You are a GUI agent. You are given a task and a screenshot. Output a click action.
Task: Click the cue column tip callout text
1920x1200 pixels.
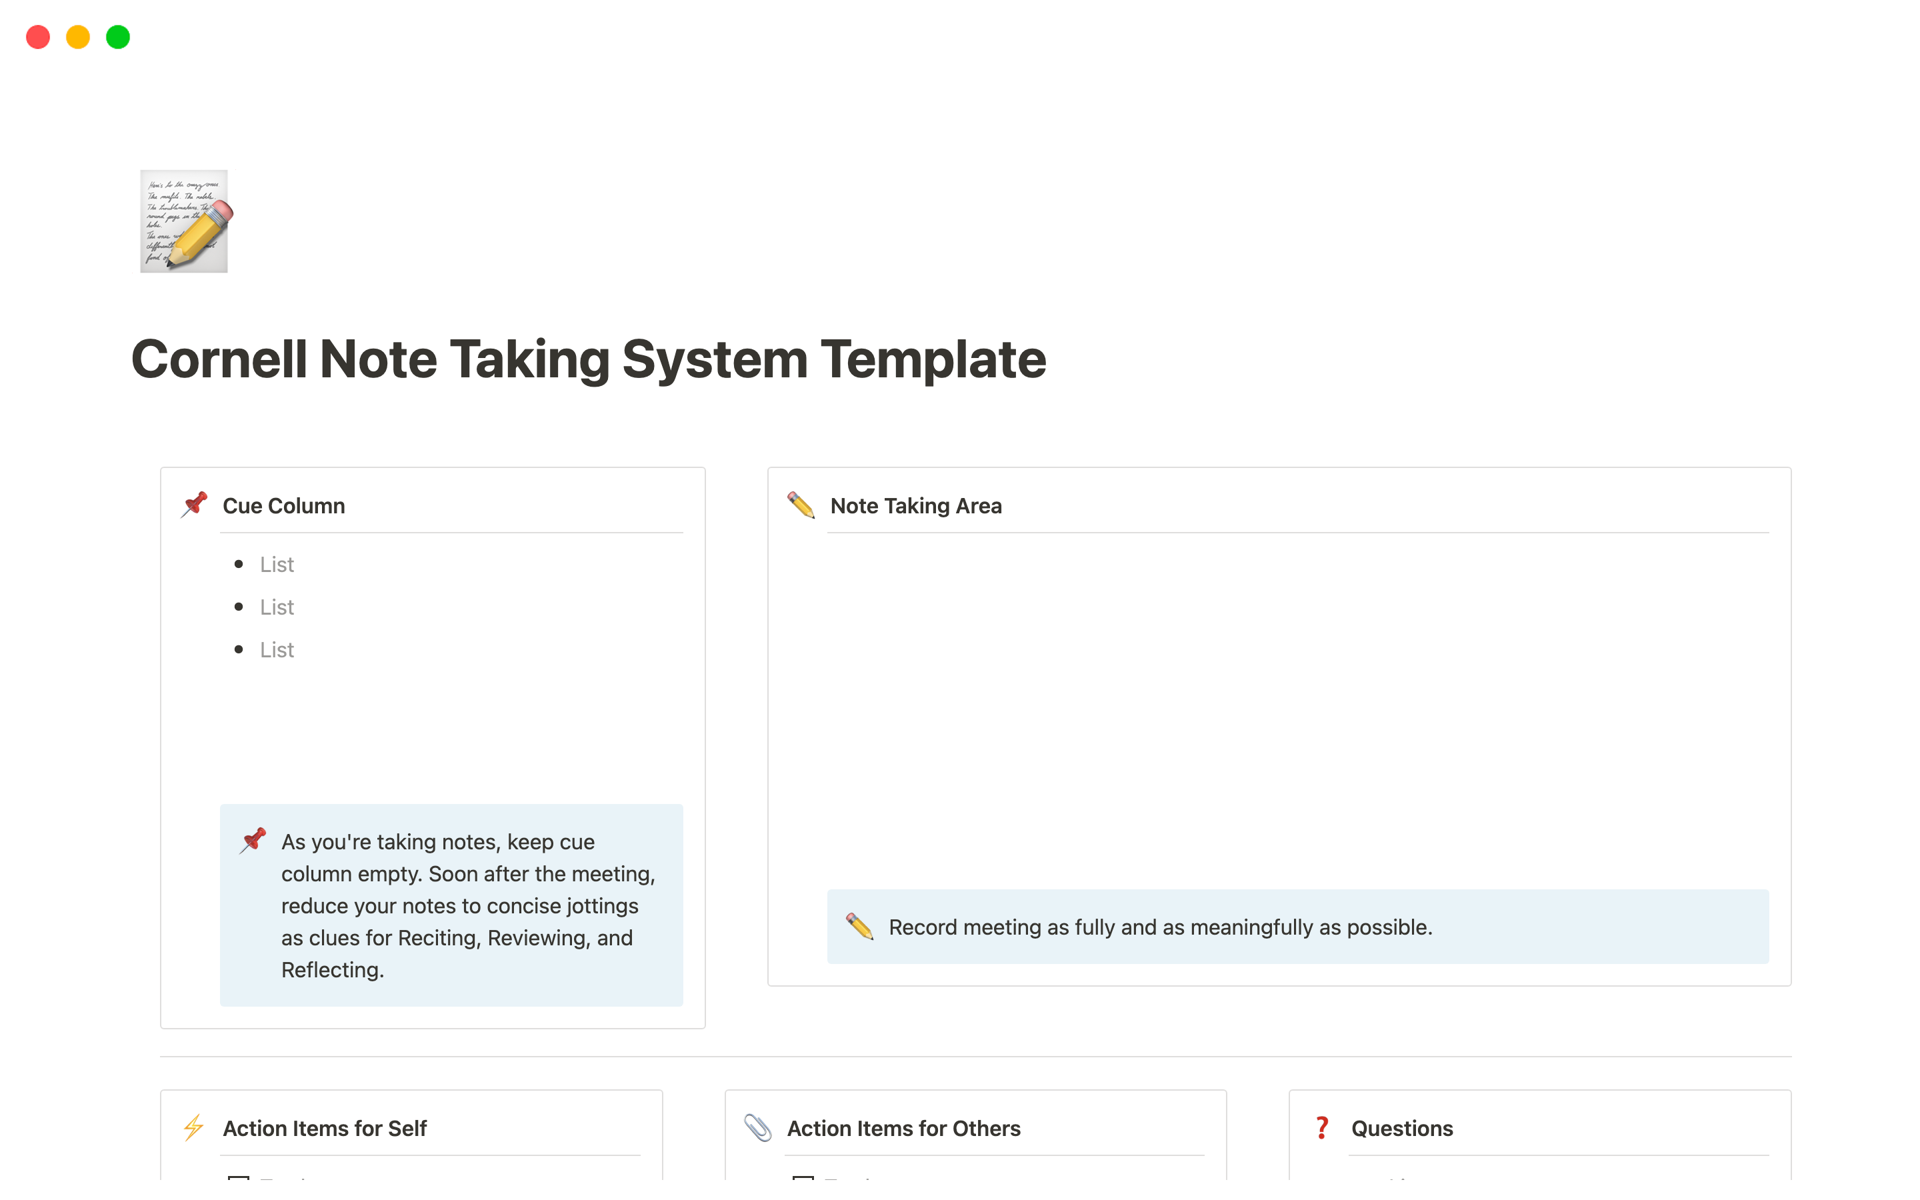pos(468,905)
